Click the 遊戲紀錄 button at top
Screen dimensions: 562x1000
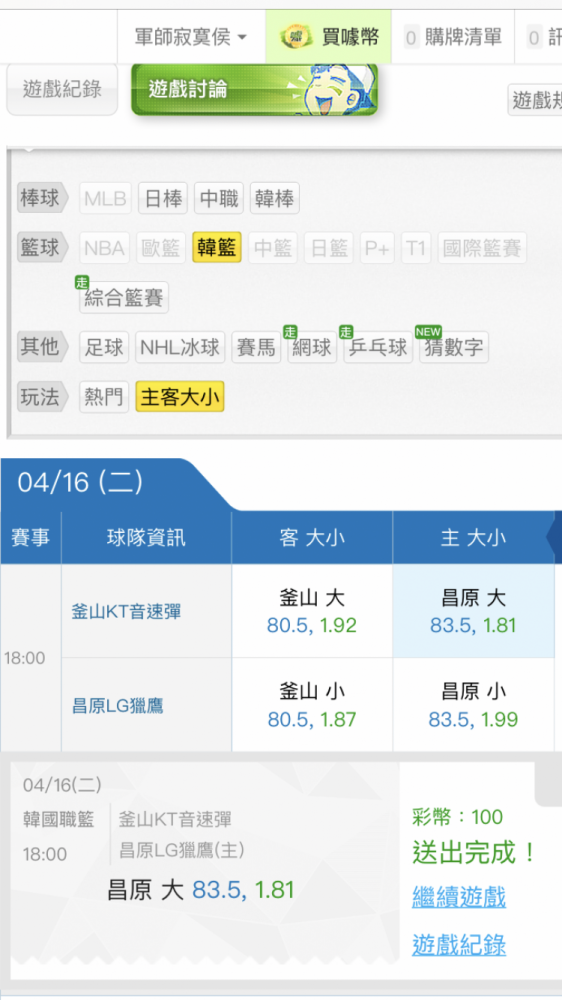coord(62,89)
